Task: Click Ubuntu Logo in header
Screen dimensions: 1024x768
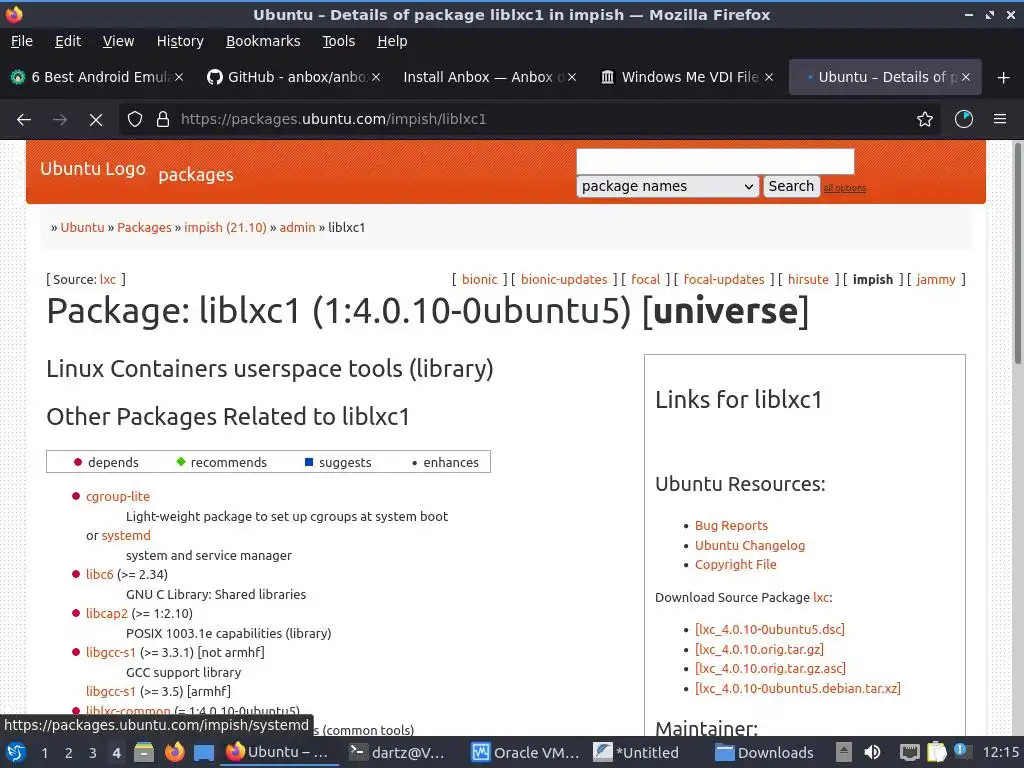Action: (x=93, y=169)
